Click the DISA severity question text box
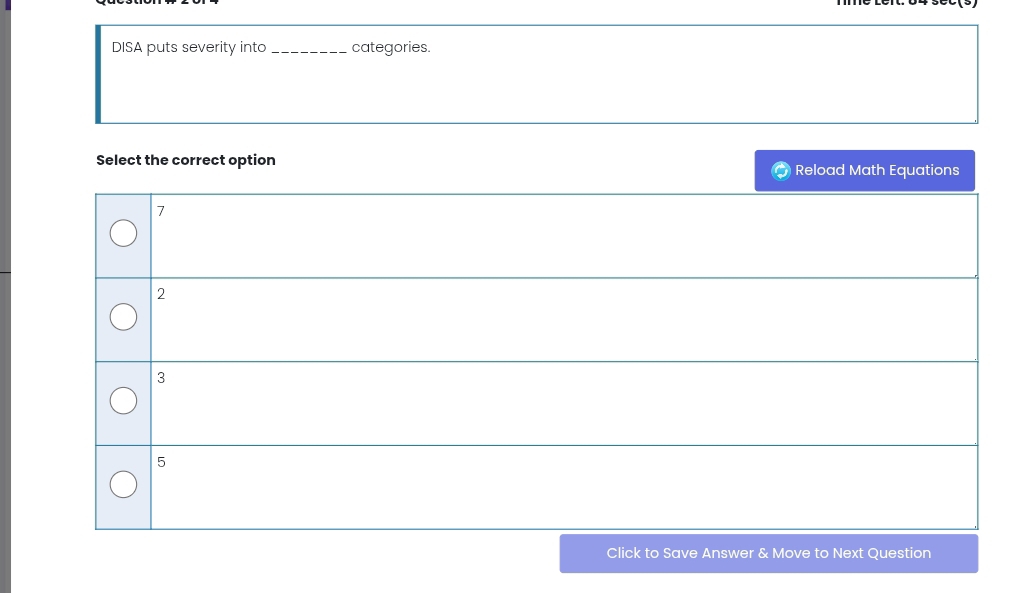Viewport: 1023px width, 593px height. tap(538, 75)
